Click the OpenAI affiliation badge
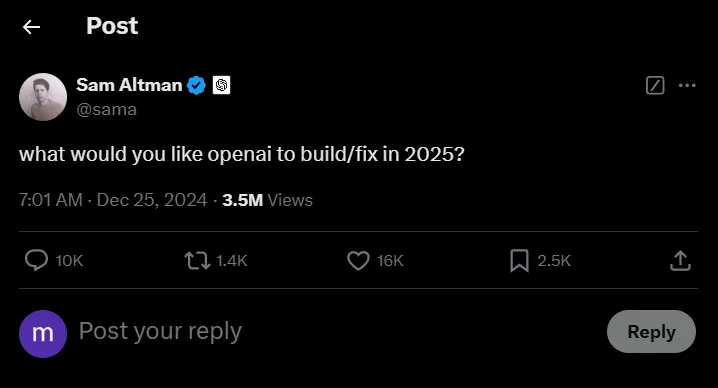Image resolution: width=718 pixels, height=388 pixels. (222, 85)
